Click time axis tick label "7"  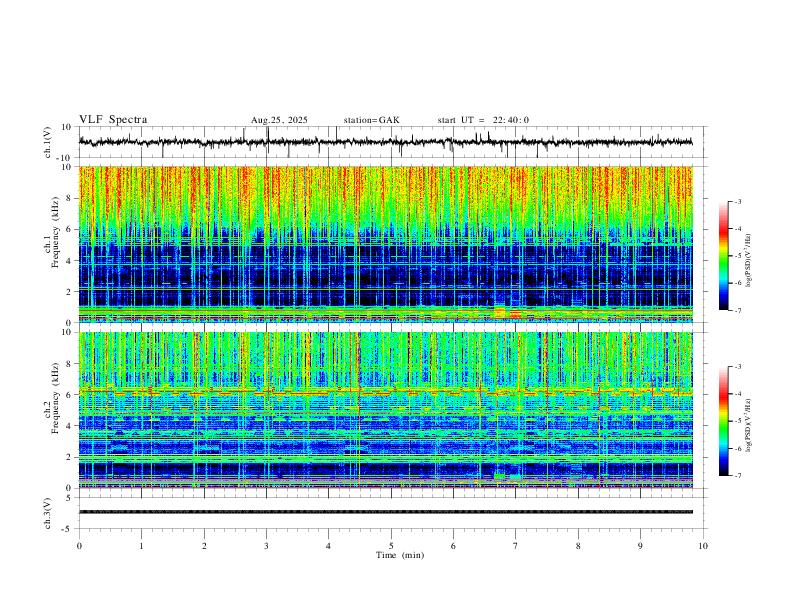[x=516, y=546]
